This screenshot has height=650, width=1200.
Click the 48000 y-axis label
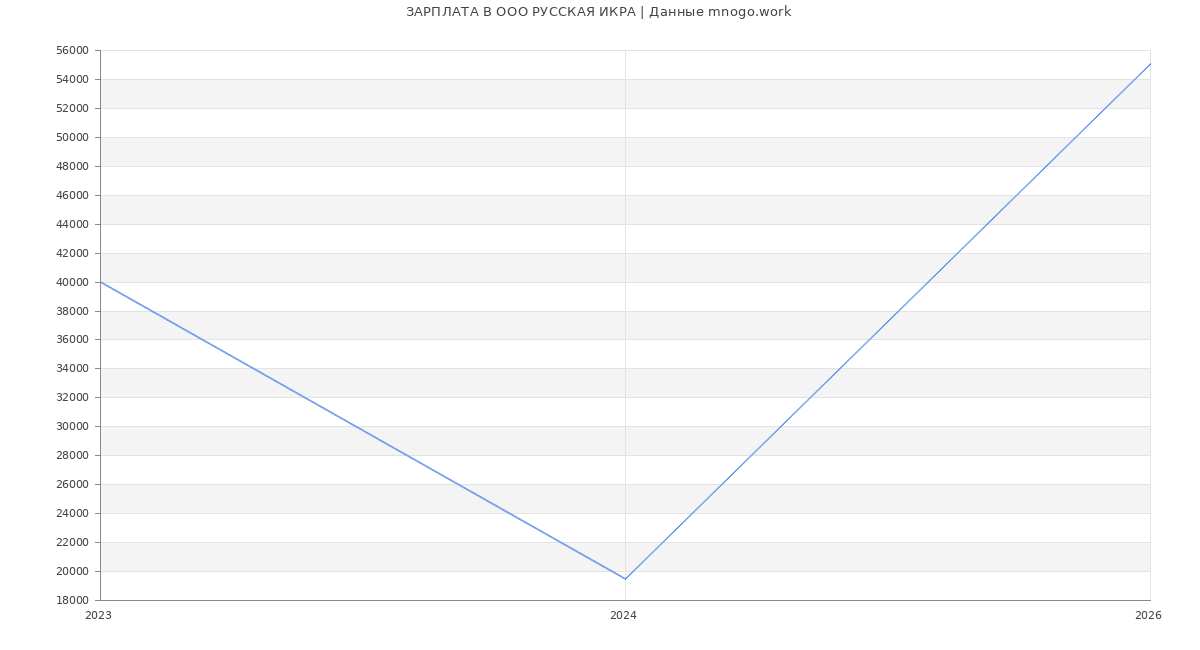(x=73, y=167)
